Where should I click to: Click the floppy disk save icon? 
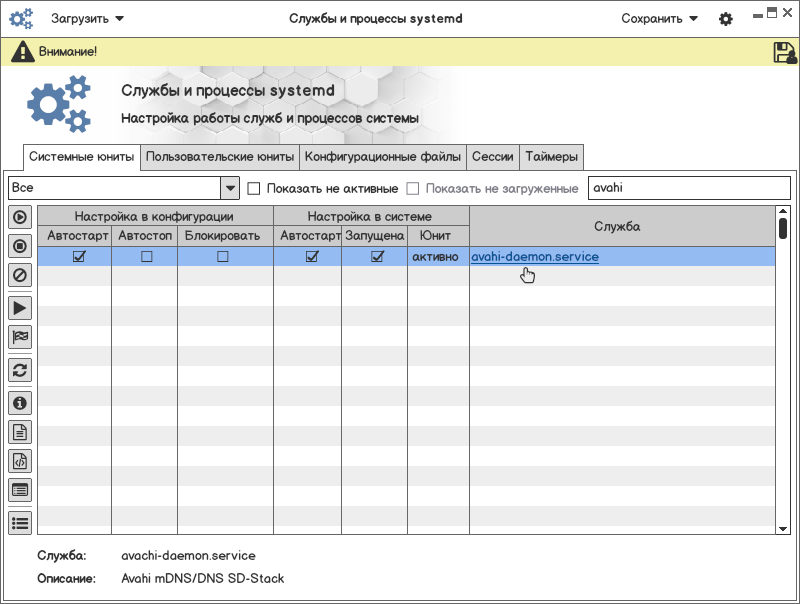point(784,52)
